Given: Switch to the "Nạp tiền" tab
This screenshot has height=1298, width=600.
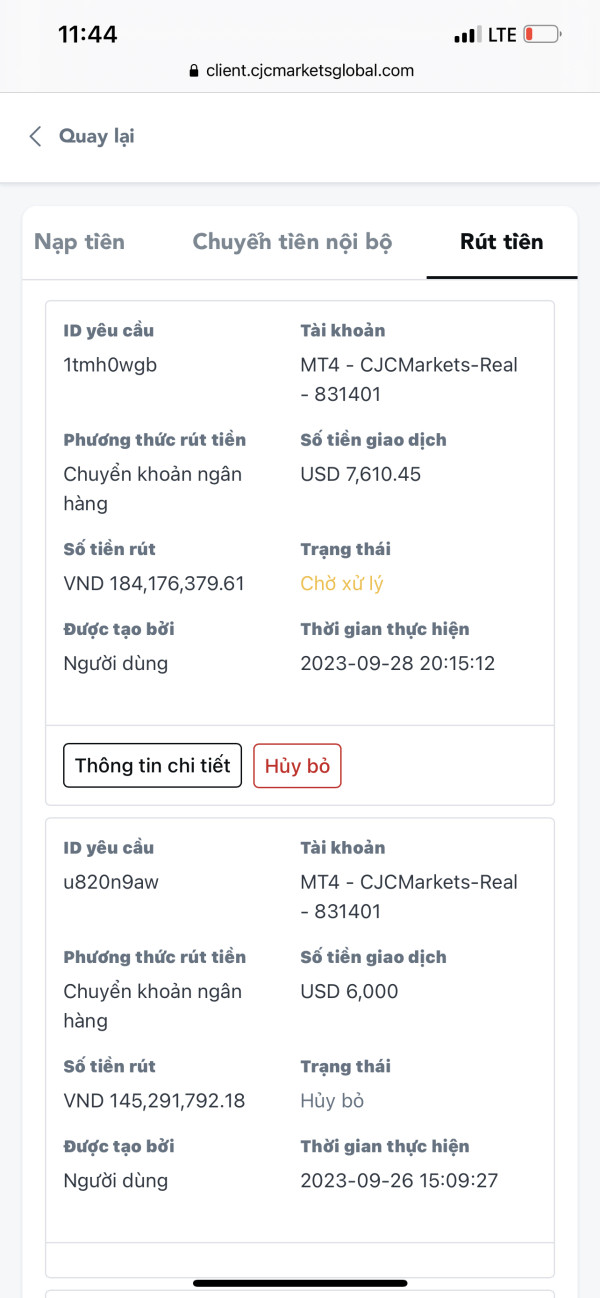Looking at the screenshot, I should click(79, 242).
